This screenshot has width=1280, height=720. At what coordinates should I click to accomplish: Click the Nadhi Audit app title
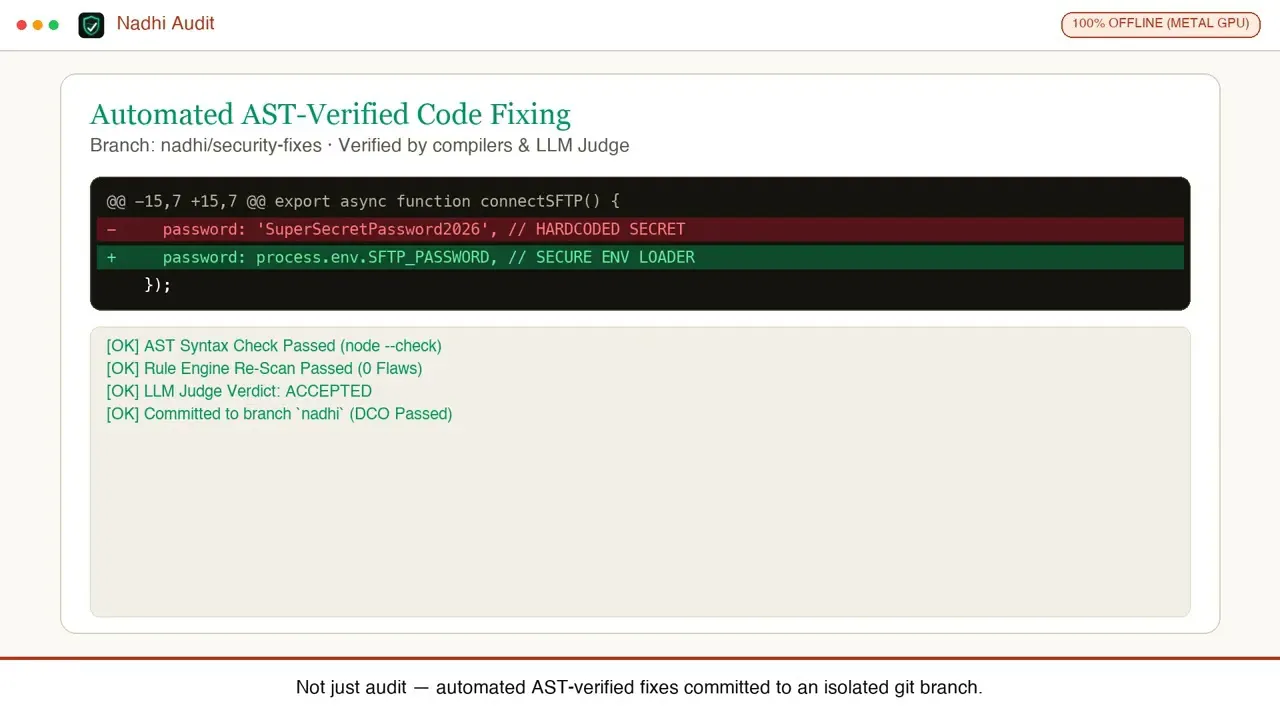pos(166,23)
